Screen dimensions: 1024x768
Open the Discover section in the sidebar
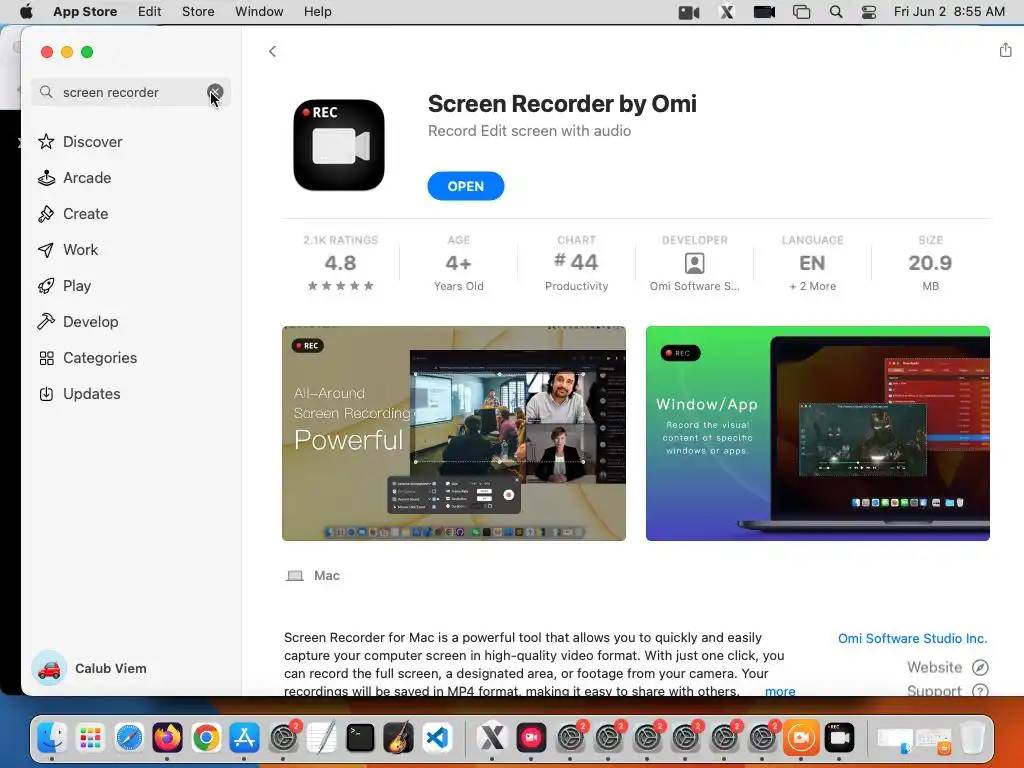click(x=80, y=142)
